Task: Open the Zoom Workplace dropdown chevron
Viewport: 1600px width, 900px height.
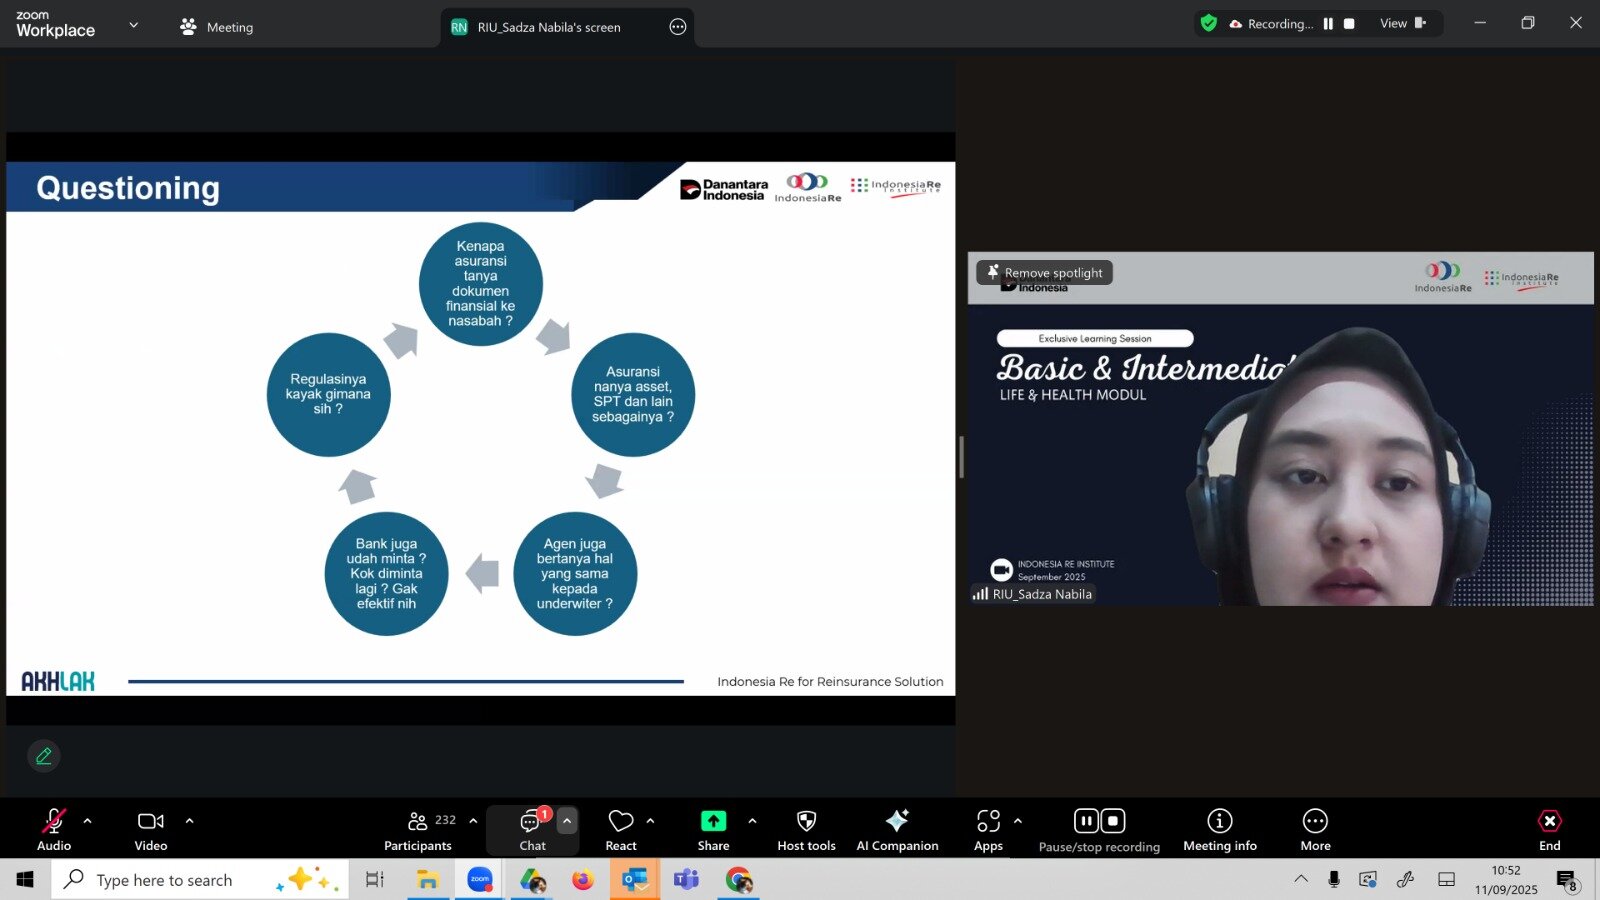Action: point(134,25)
